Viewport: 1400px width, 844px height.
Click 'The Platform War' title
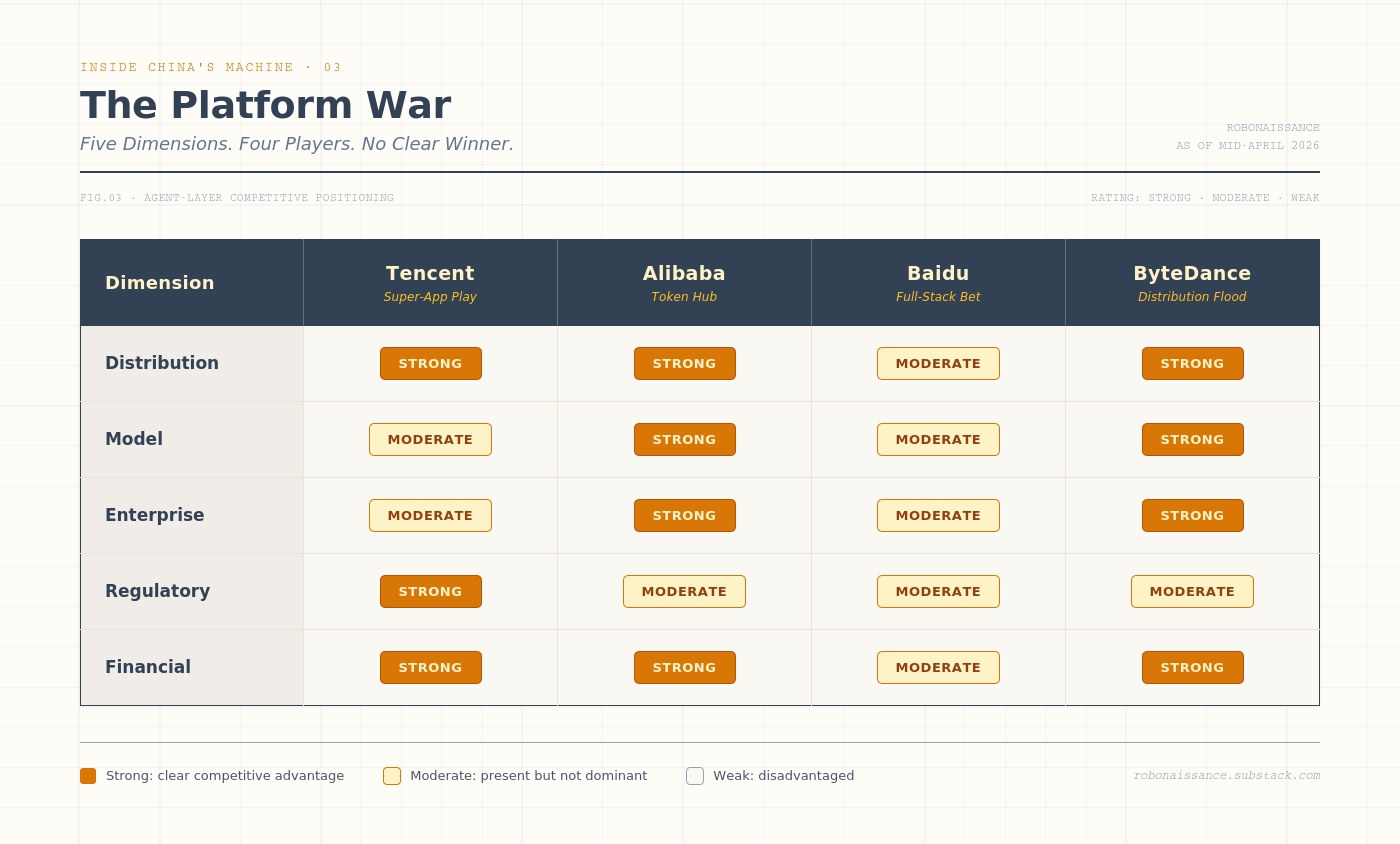tap(266, 105)
